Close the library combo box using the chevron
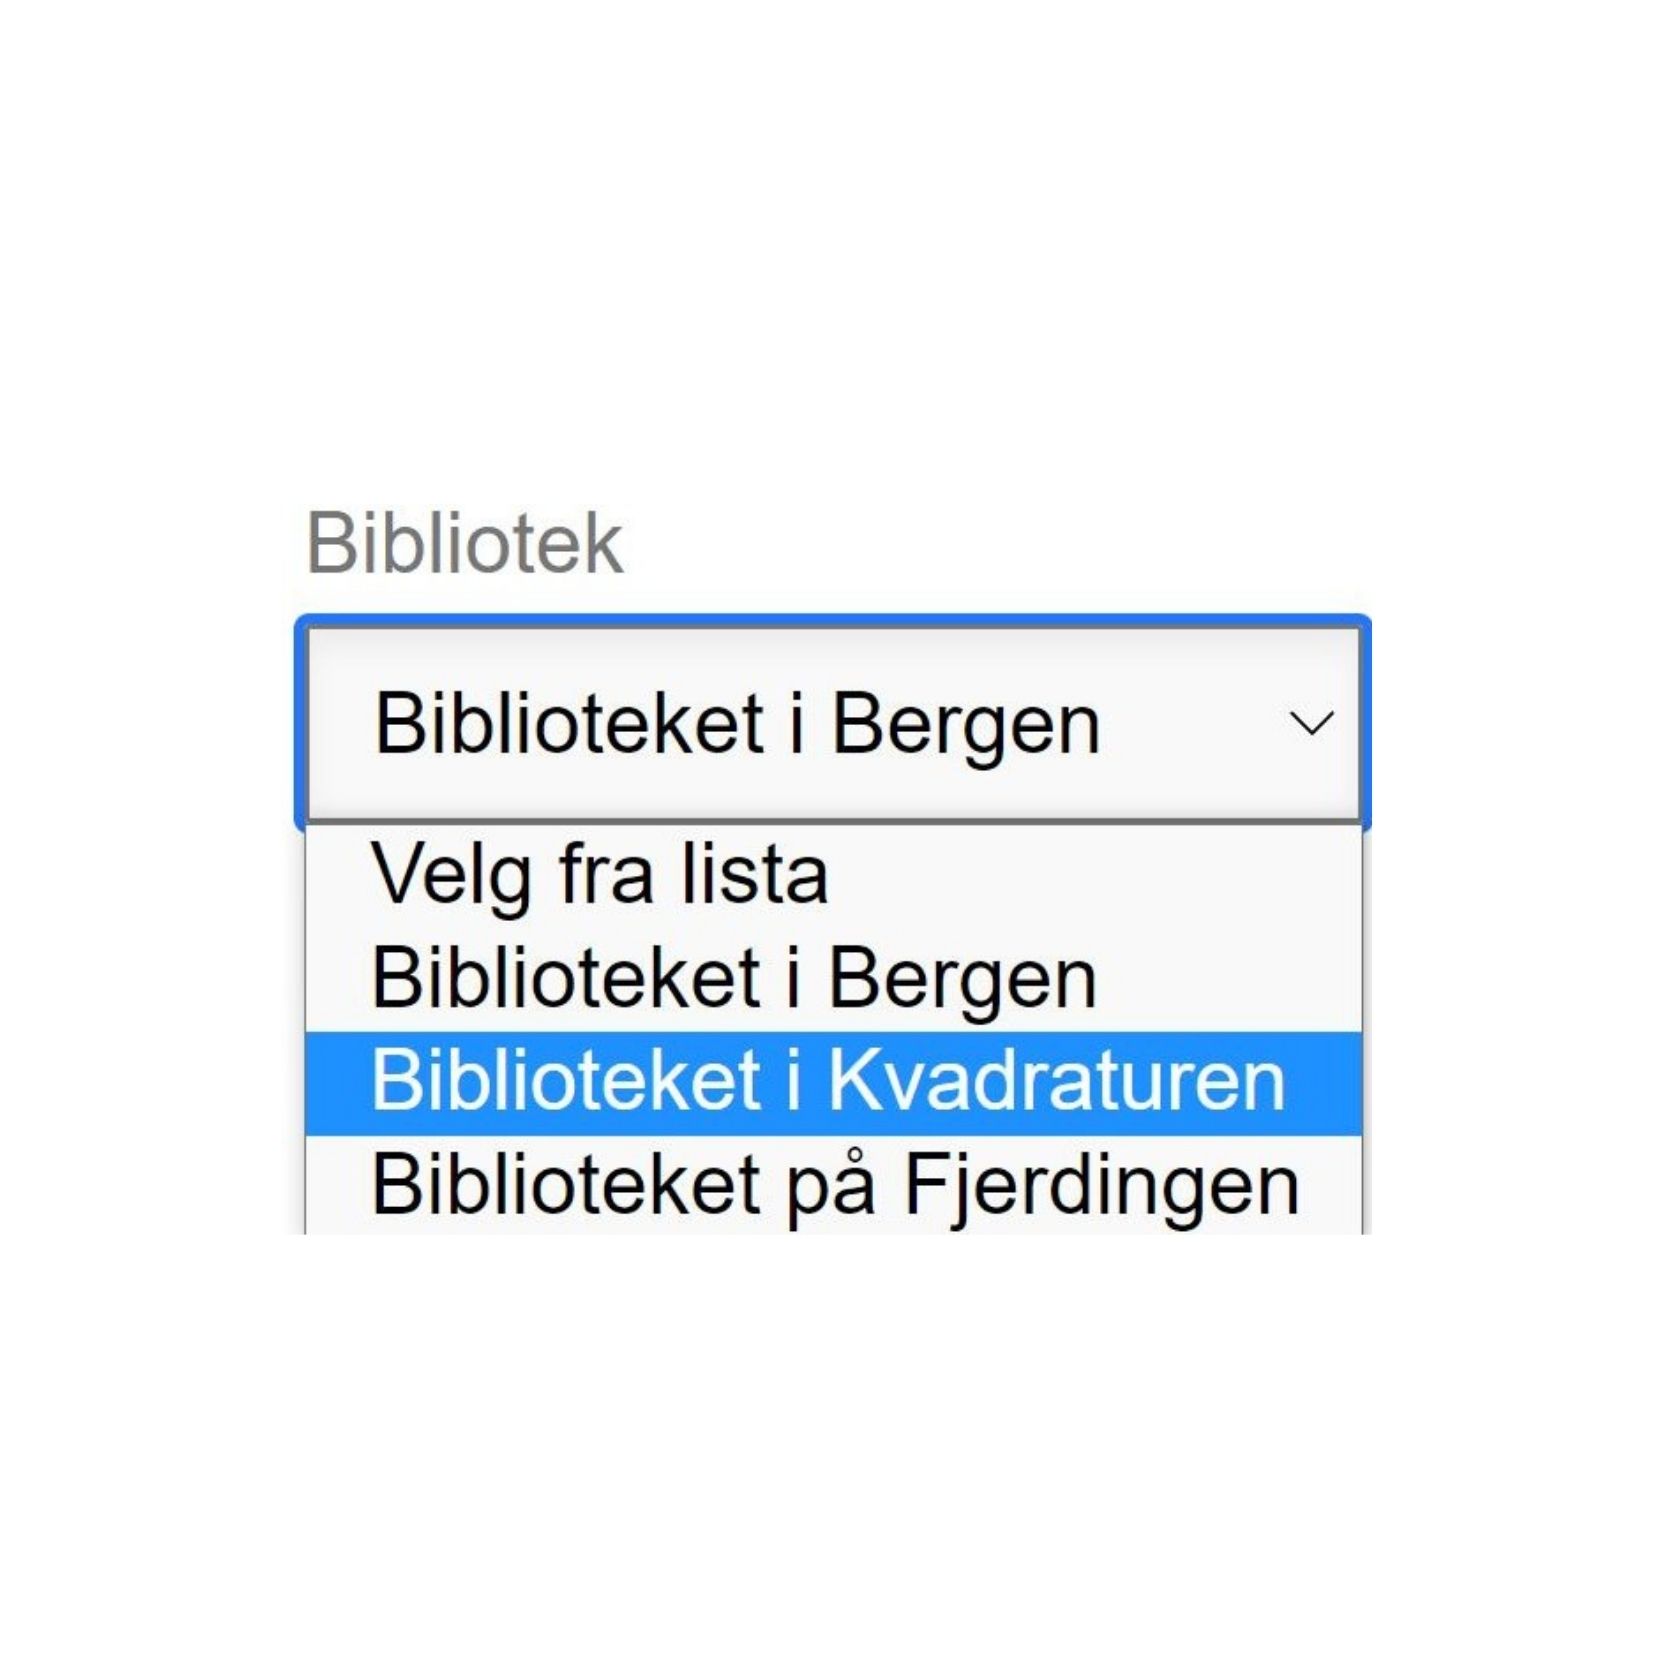 [x=1311, y=723]
